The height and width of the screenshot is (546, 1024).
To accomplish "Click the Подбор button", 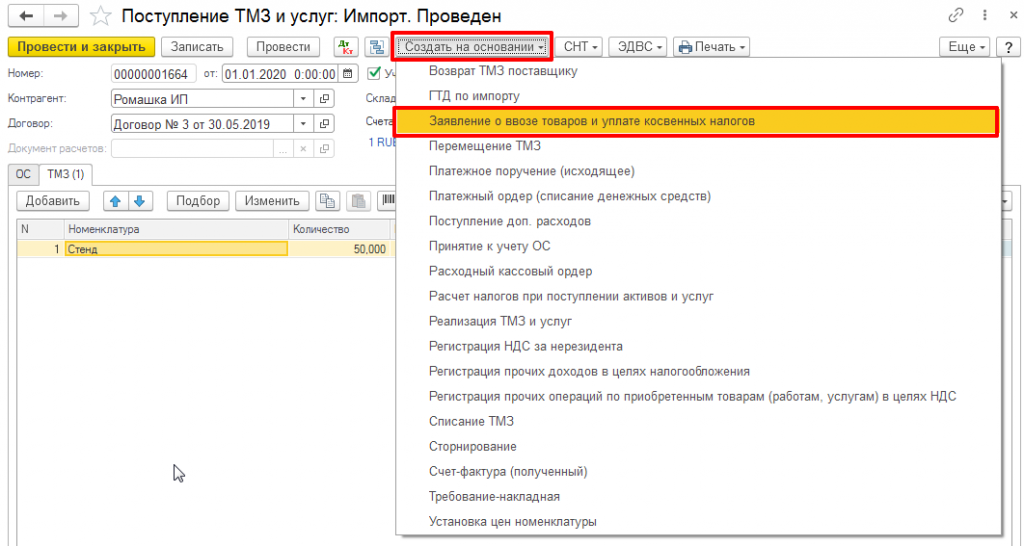I will click(x=198, y=201).
